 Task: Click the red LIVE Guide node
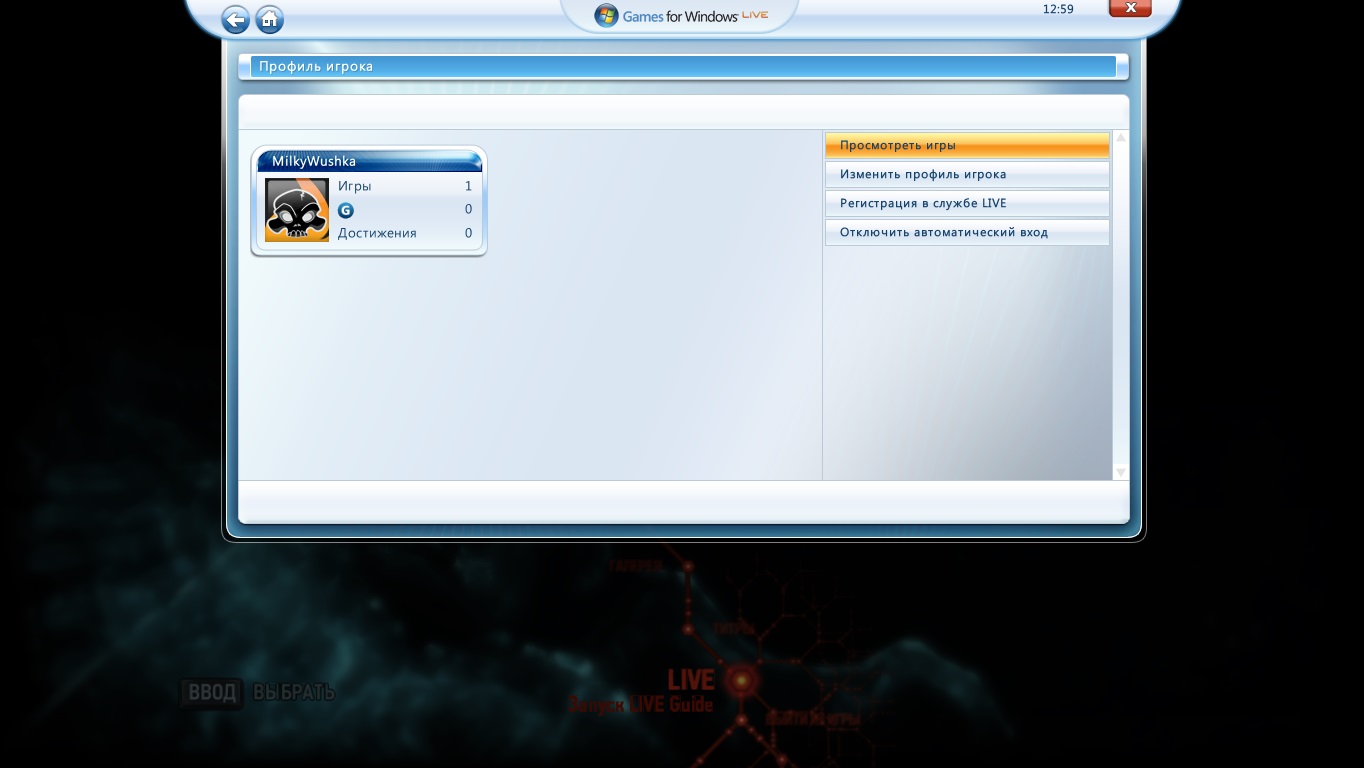click(741, 682)
